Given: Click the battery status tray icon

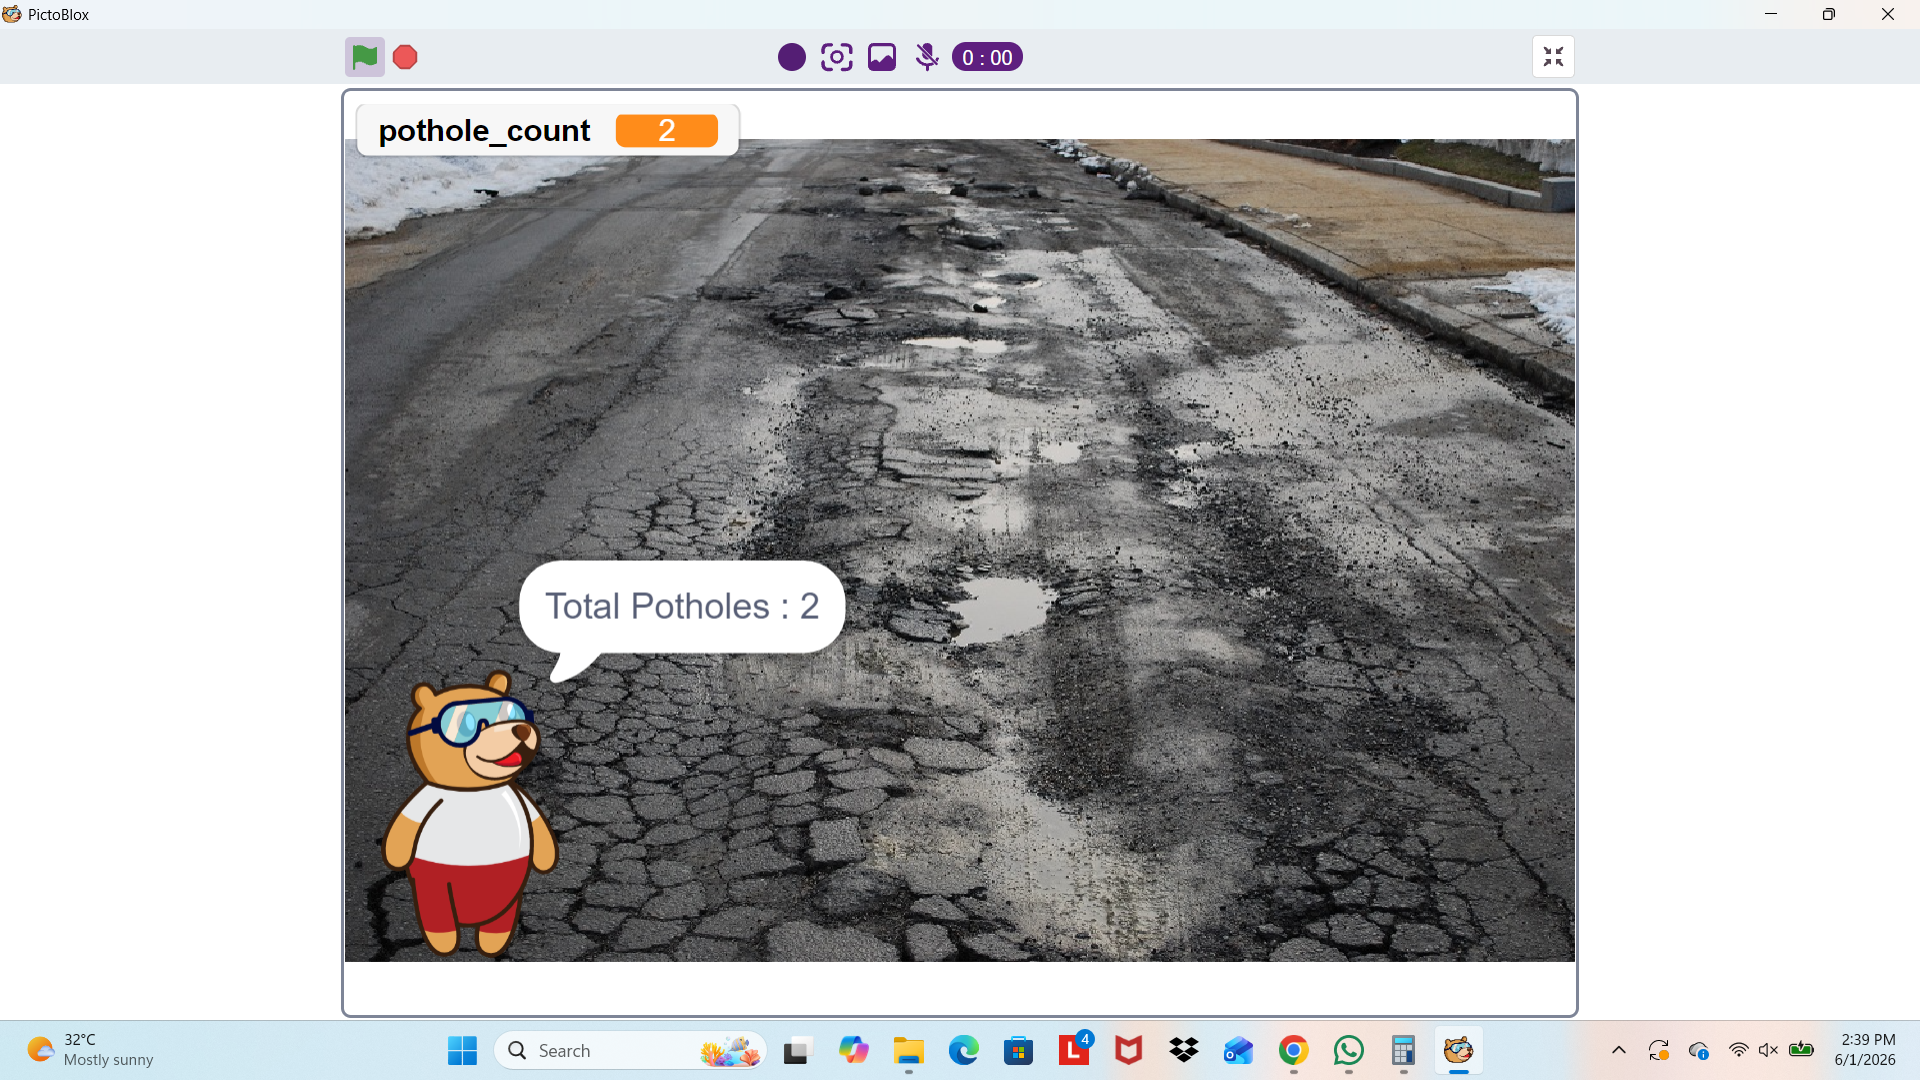Looking at the screenshot, I should 1802,1050.
